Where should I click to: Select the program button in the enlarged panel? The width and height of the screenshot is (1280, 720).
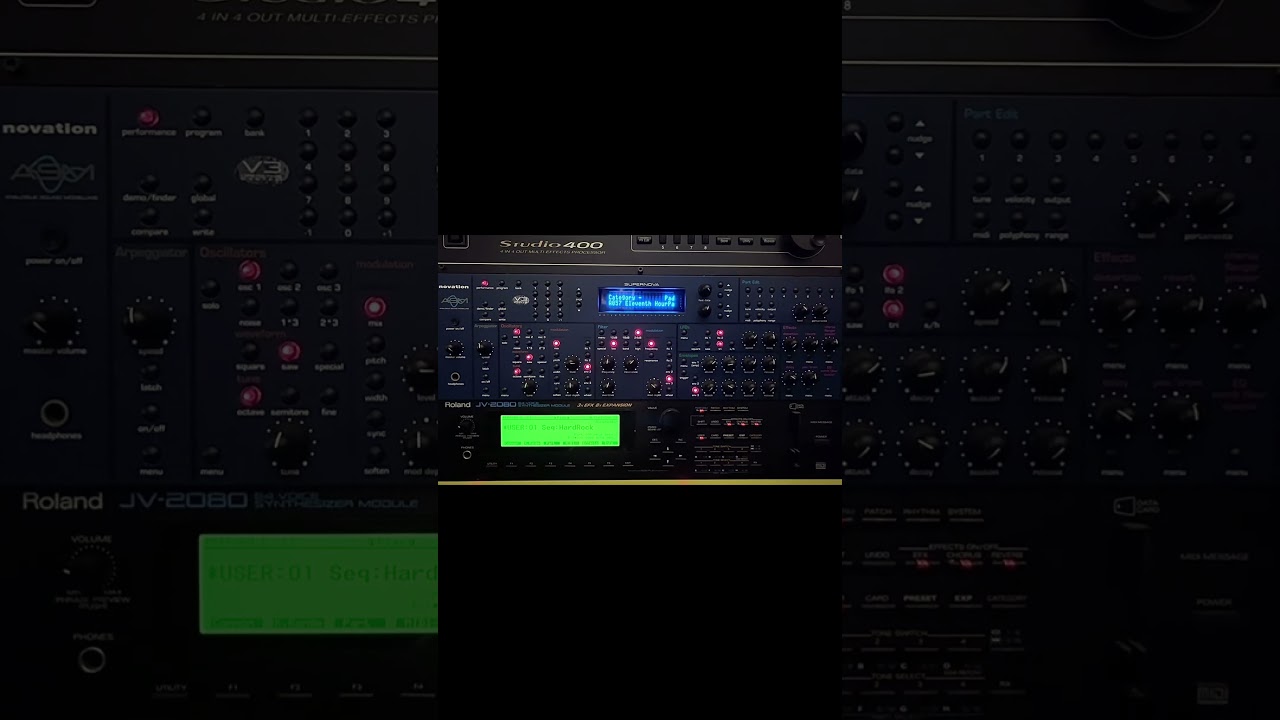(203, 117)
